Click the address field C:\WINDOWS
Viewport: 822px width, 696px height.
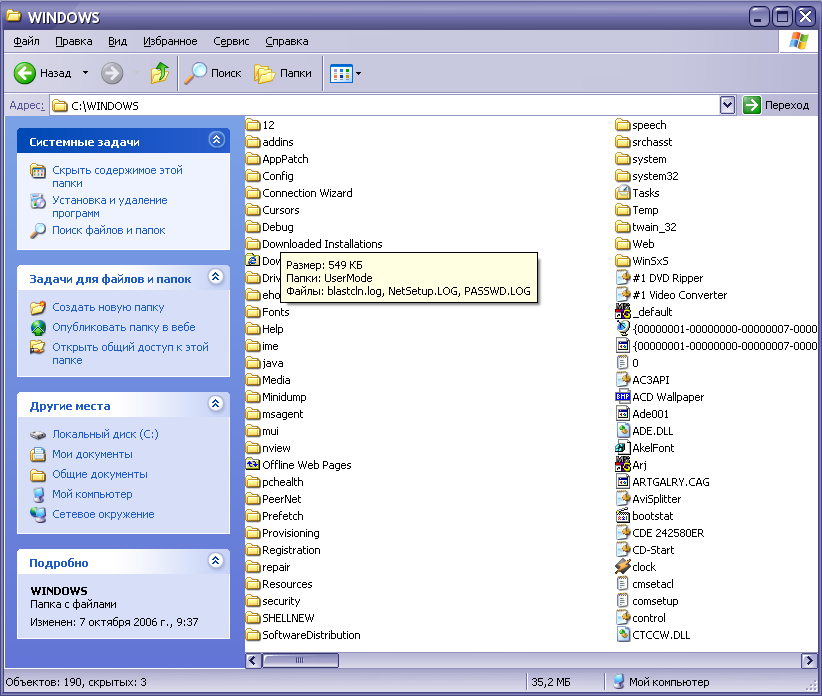pyautogui.click(x=385, y=106)
